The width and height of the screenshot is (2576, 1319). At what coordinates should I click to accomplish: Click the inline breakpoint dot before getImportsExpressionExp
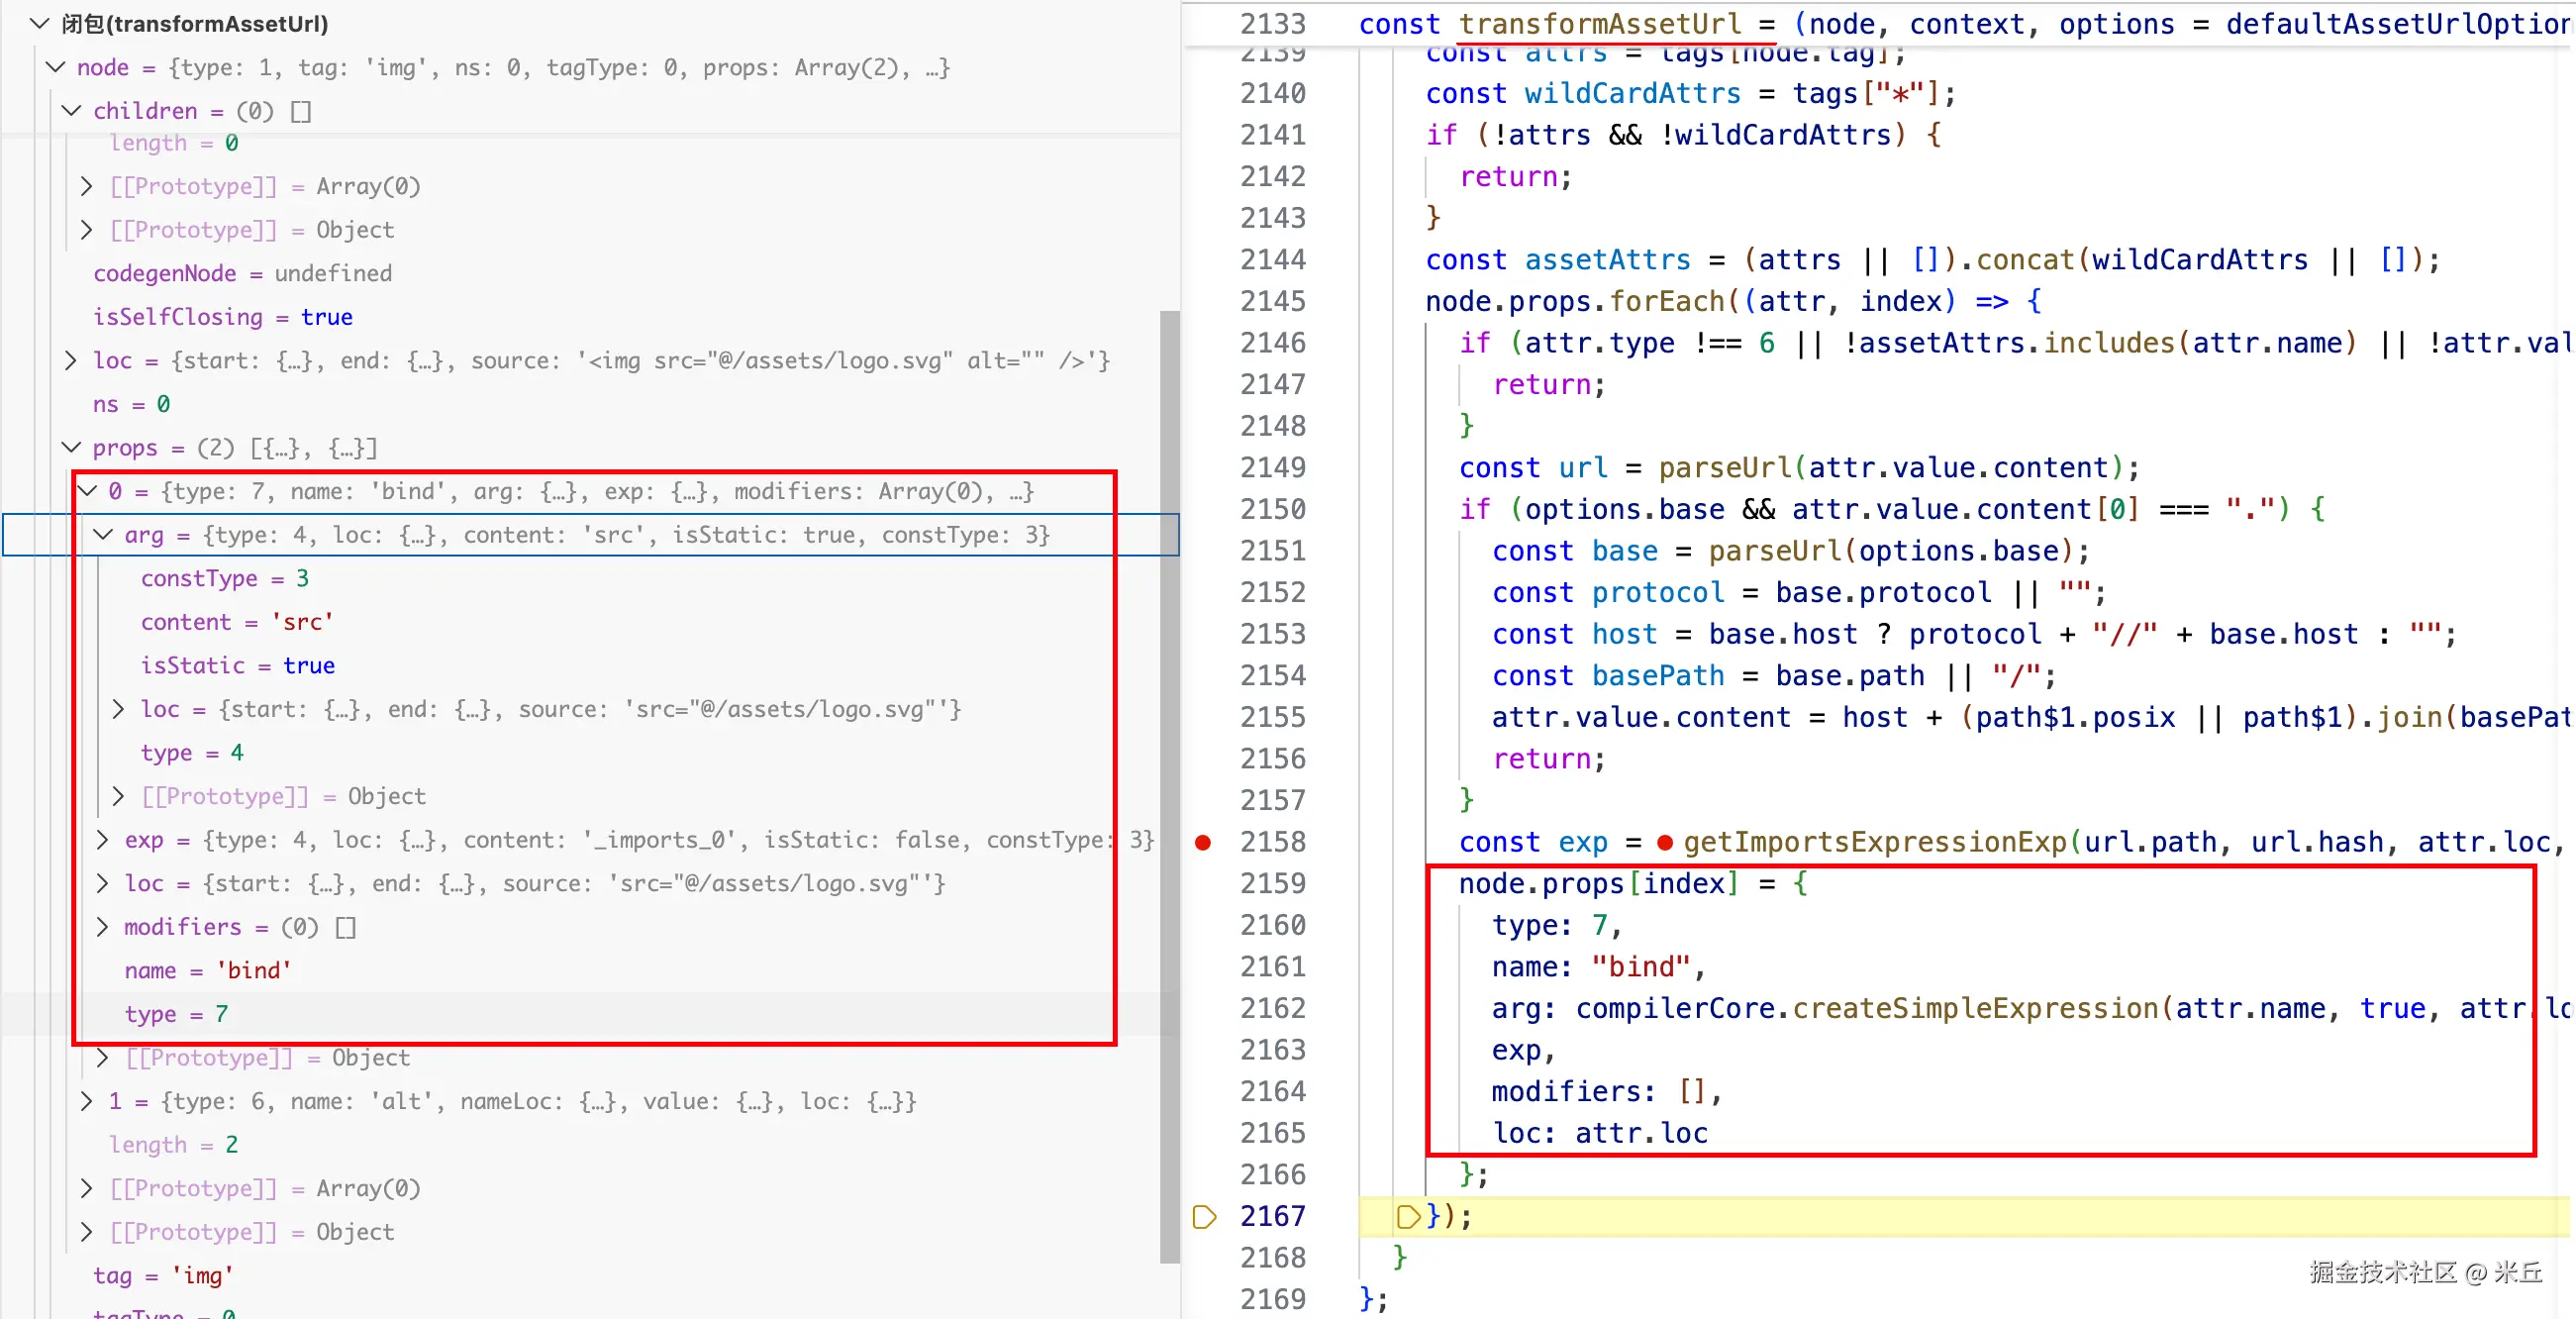click(x=1665, y=843)
